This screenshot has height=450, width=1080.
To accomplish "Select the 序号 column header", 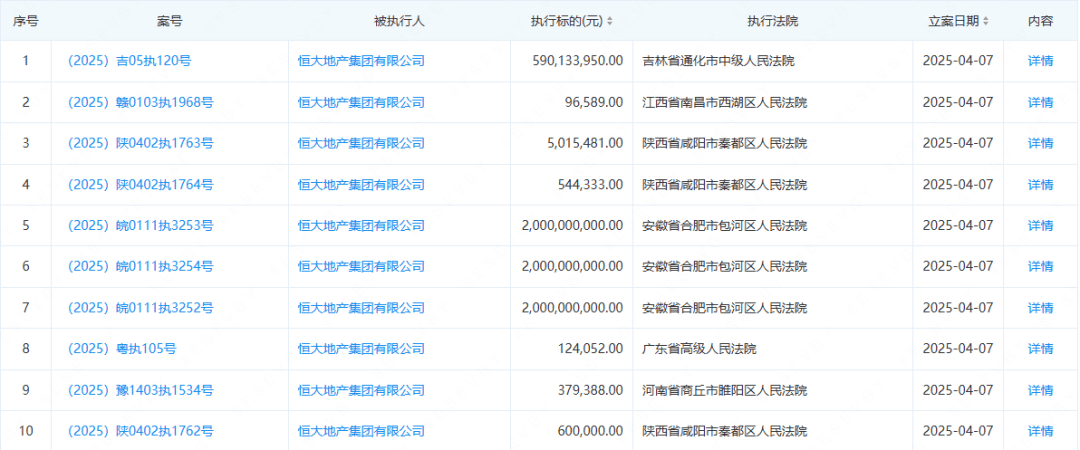I will (x=25, y=21).
